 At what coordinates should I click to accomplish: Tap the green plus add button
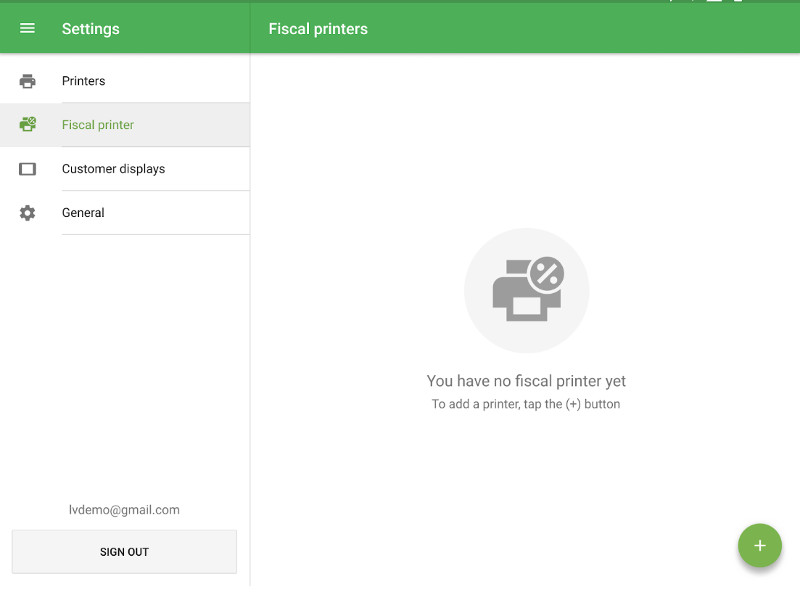point(760,546)
